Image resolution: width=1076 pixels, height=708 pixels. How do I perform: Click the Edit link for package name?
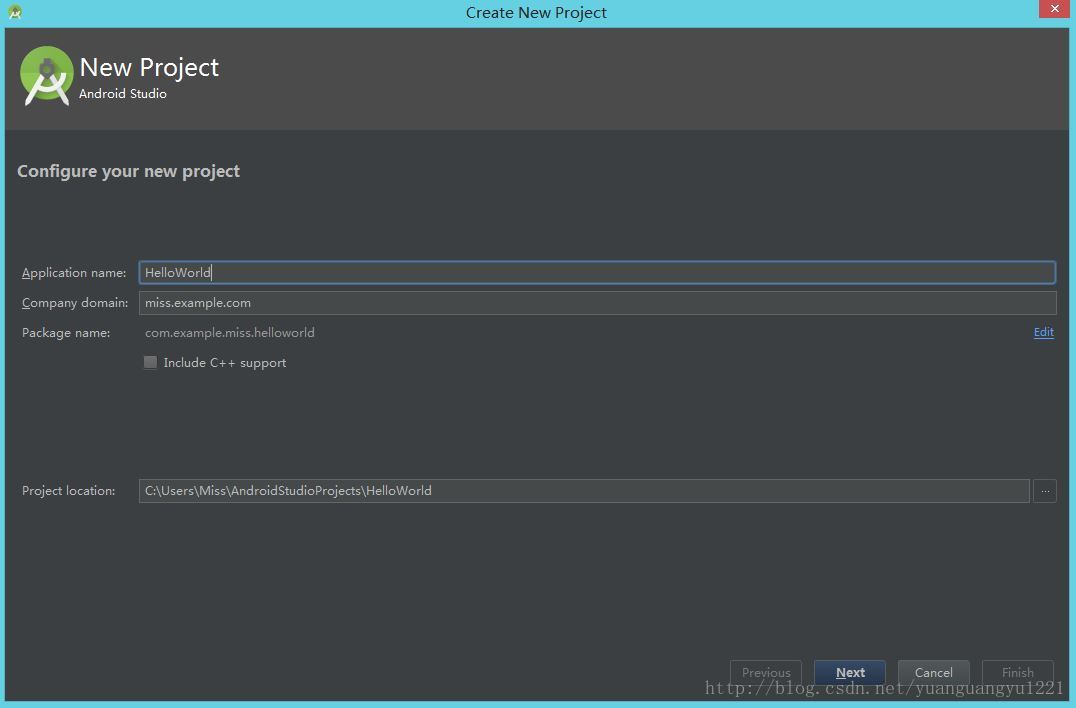[1043, 332]
